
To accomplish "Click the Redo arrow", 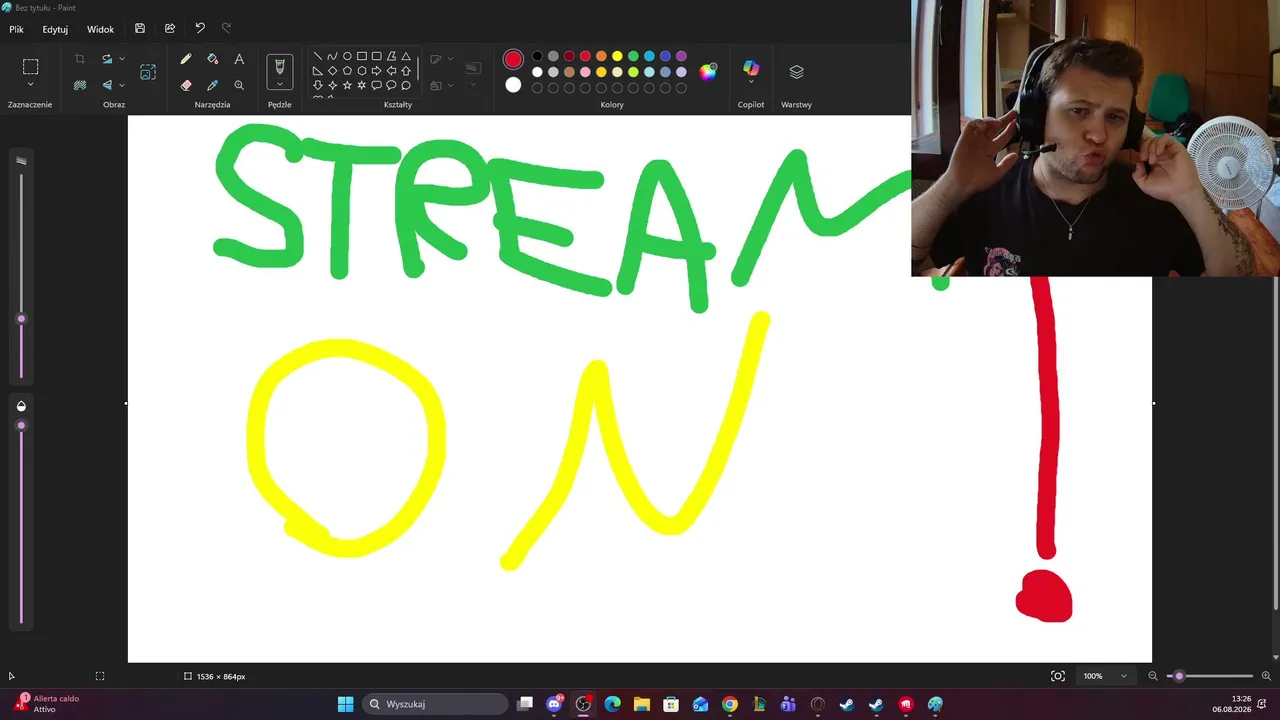I will [226, 29].
